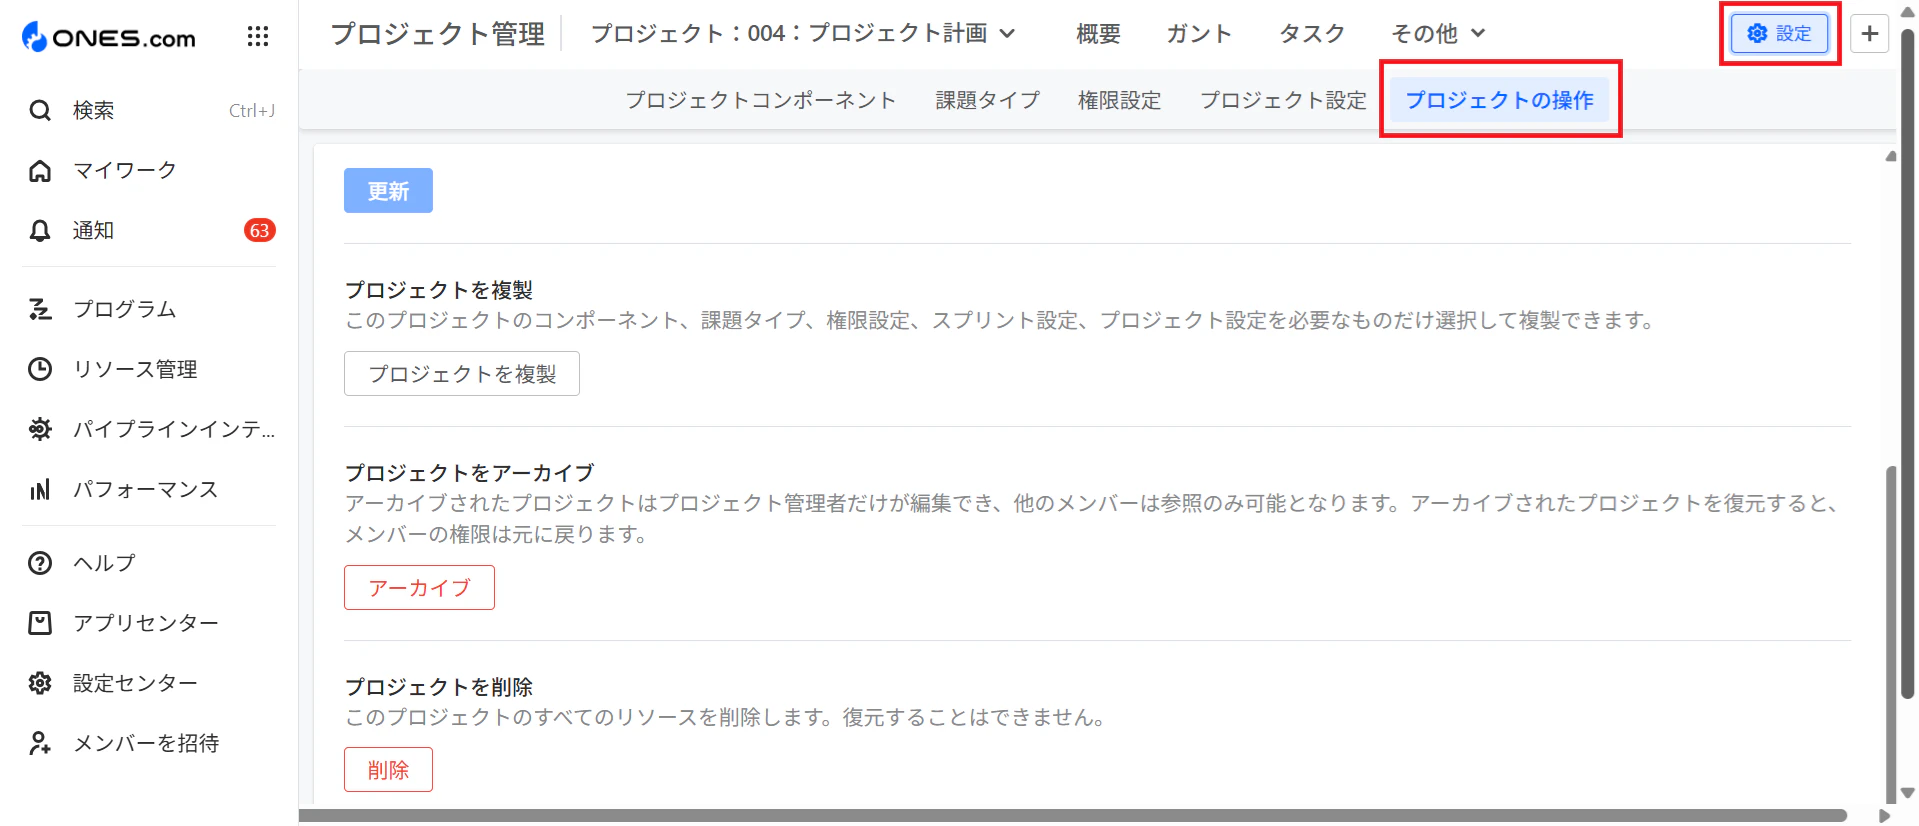Click the resource management clock icon
The width and height of the screenshot is (1919, 826).
click(40, 369)
